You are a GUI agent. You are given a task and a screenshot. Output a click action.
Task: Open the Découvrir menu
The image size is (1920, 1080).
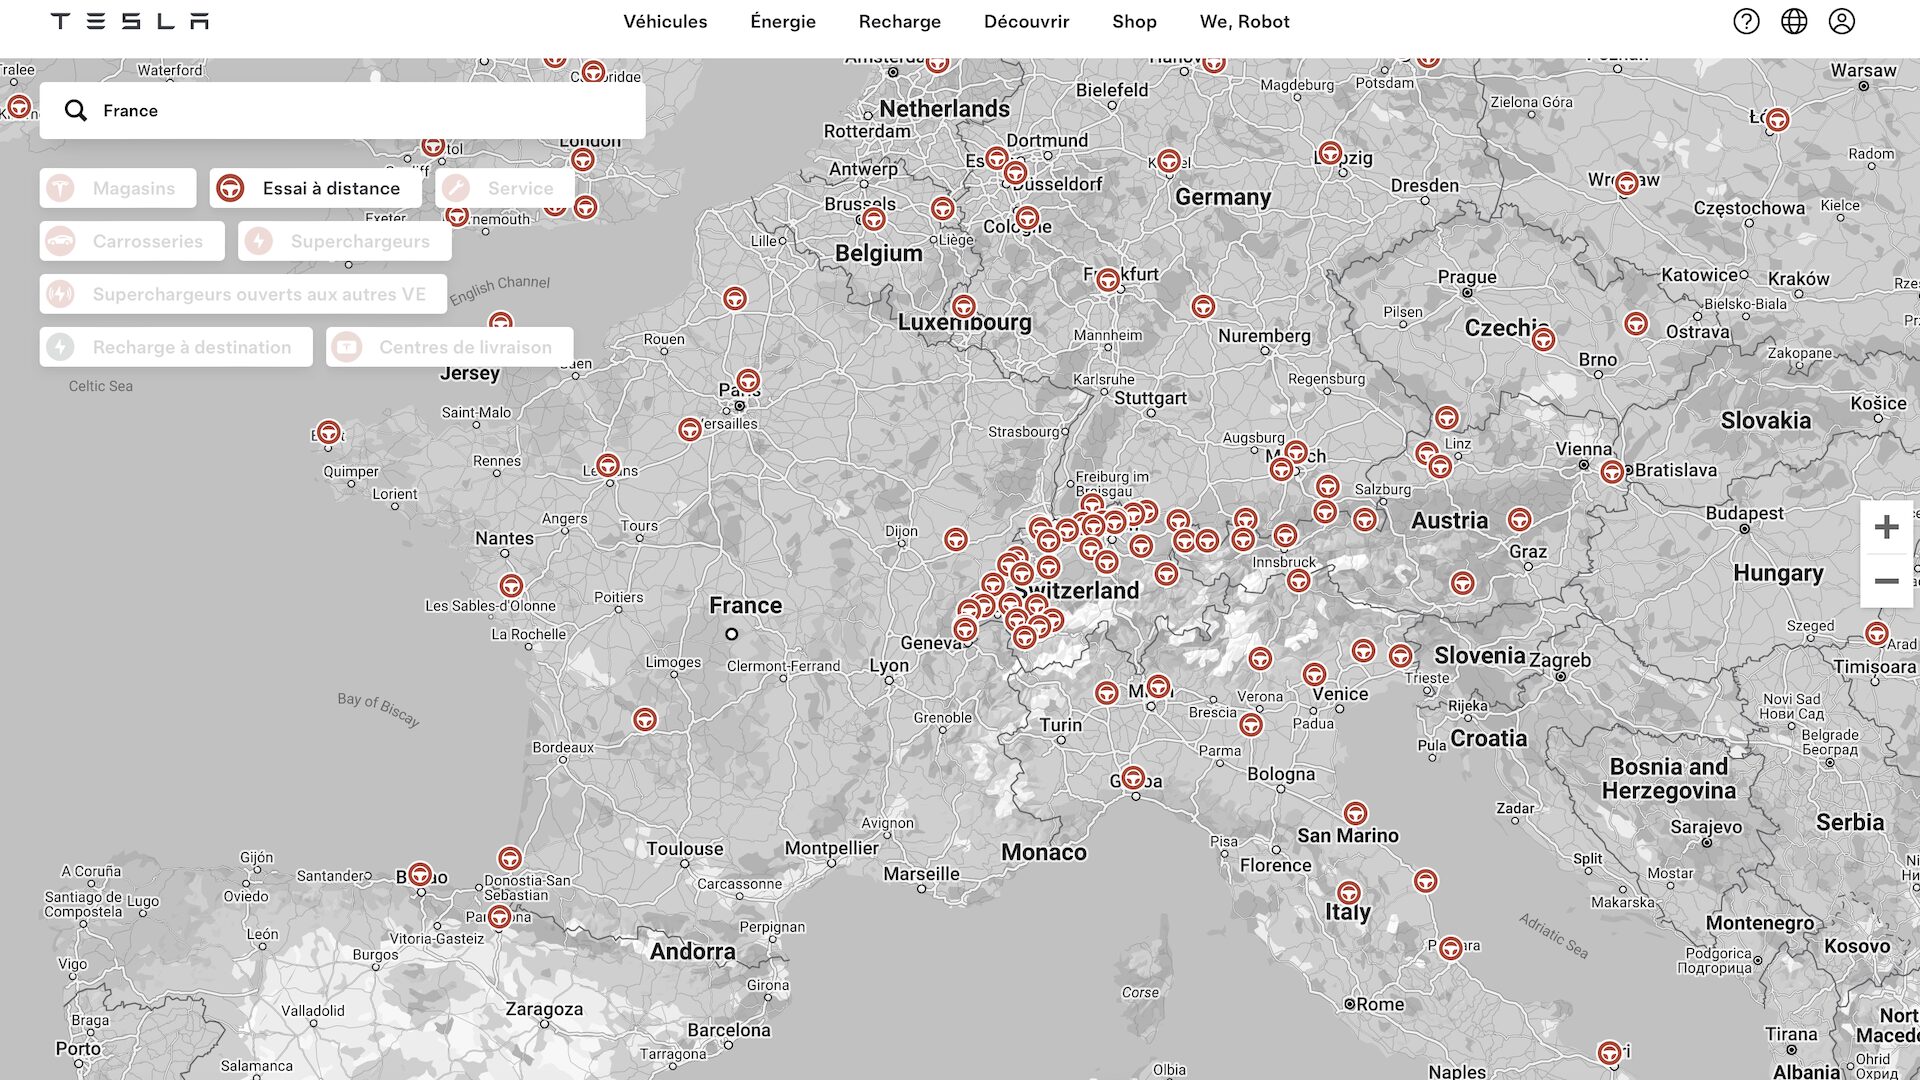click(1027, 21)
